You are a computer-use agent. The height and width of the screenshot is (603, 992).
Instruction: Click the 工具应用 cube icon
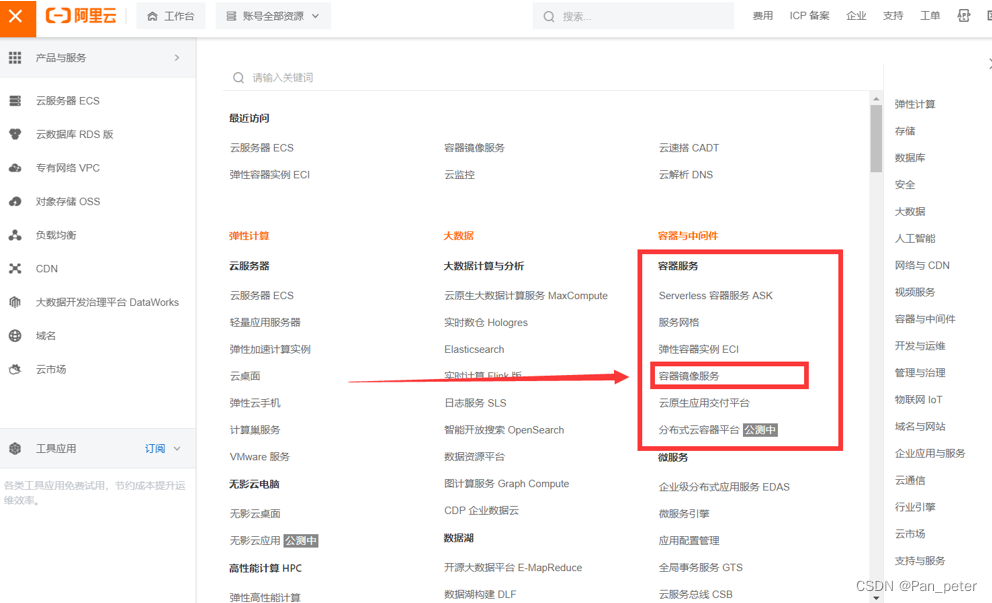click(x=15, y=448)
